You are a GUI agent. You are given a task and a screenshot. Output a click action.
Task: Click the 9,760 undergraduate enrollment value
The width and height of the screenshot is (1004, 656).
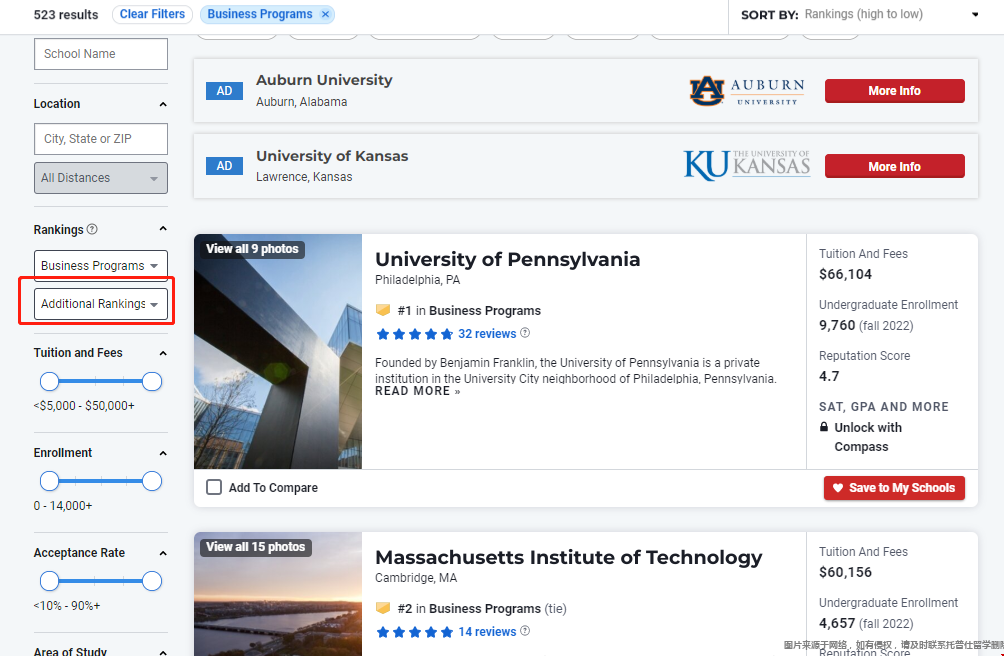[x=837, y=325]
